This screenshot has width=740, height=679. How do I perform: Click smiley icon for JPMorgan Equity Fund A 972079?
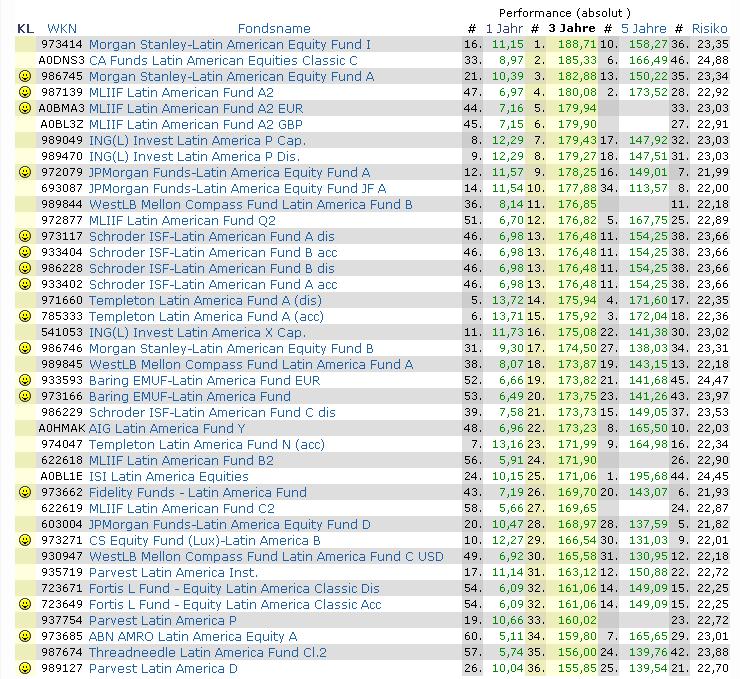click(25, 172)
